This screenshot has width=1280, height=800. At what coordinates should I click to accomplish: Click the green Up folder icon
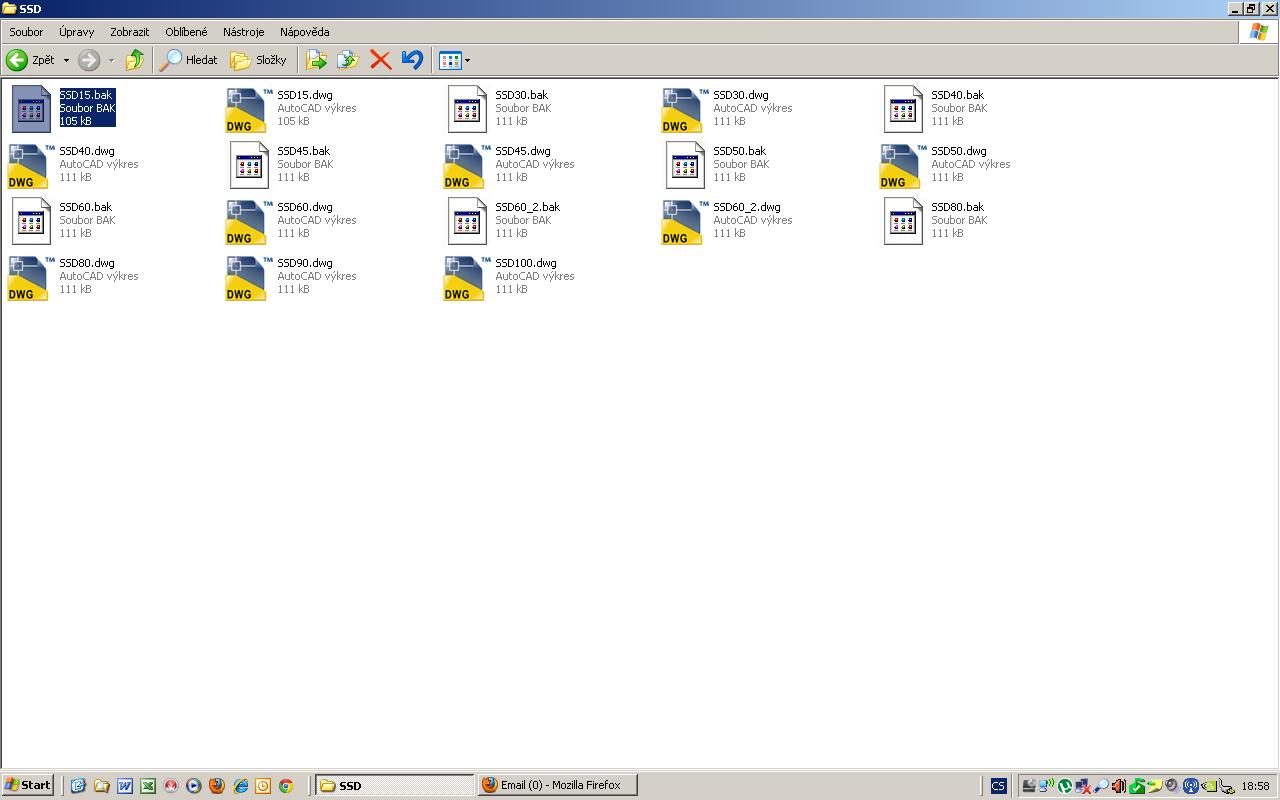(135, 60)
